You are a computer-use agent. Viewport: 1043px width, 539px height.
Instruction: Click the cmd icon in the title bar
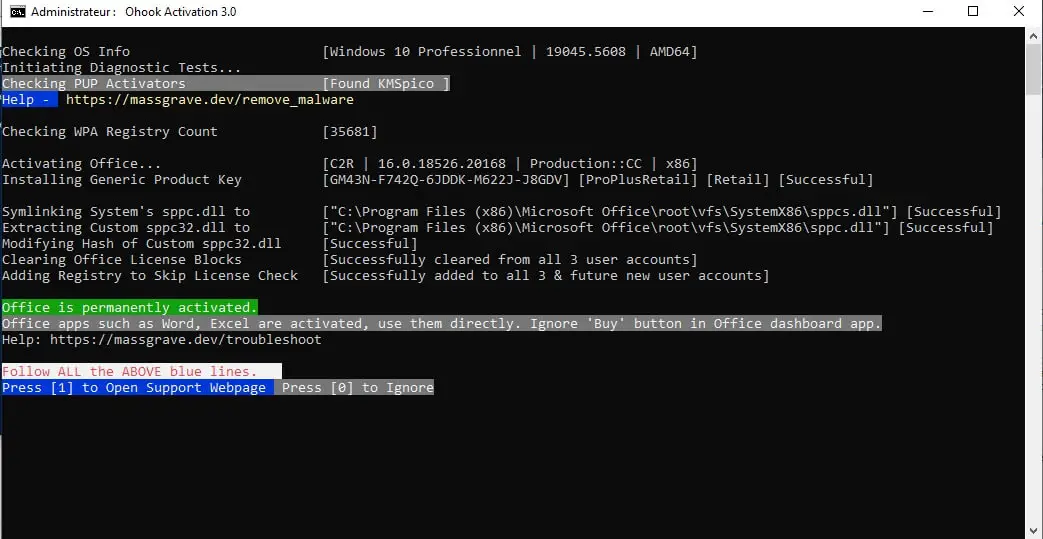tap(18, 11)
